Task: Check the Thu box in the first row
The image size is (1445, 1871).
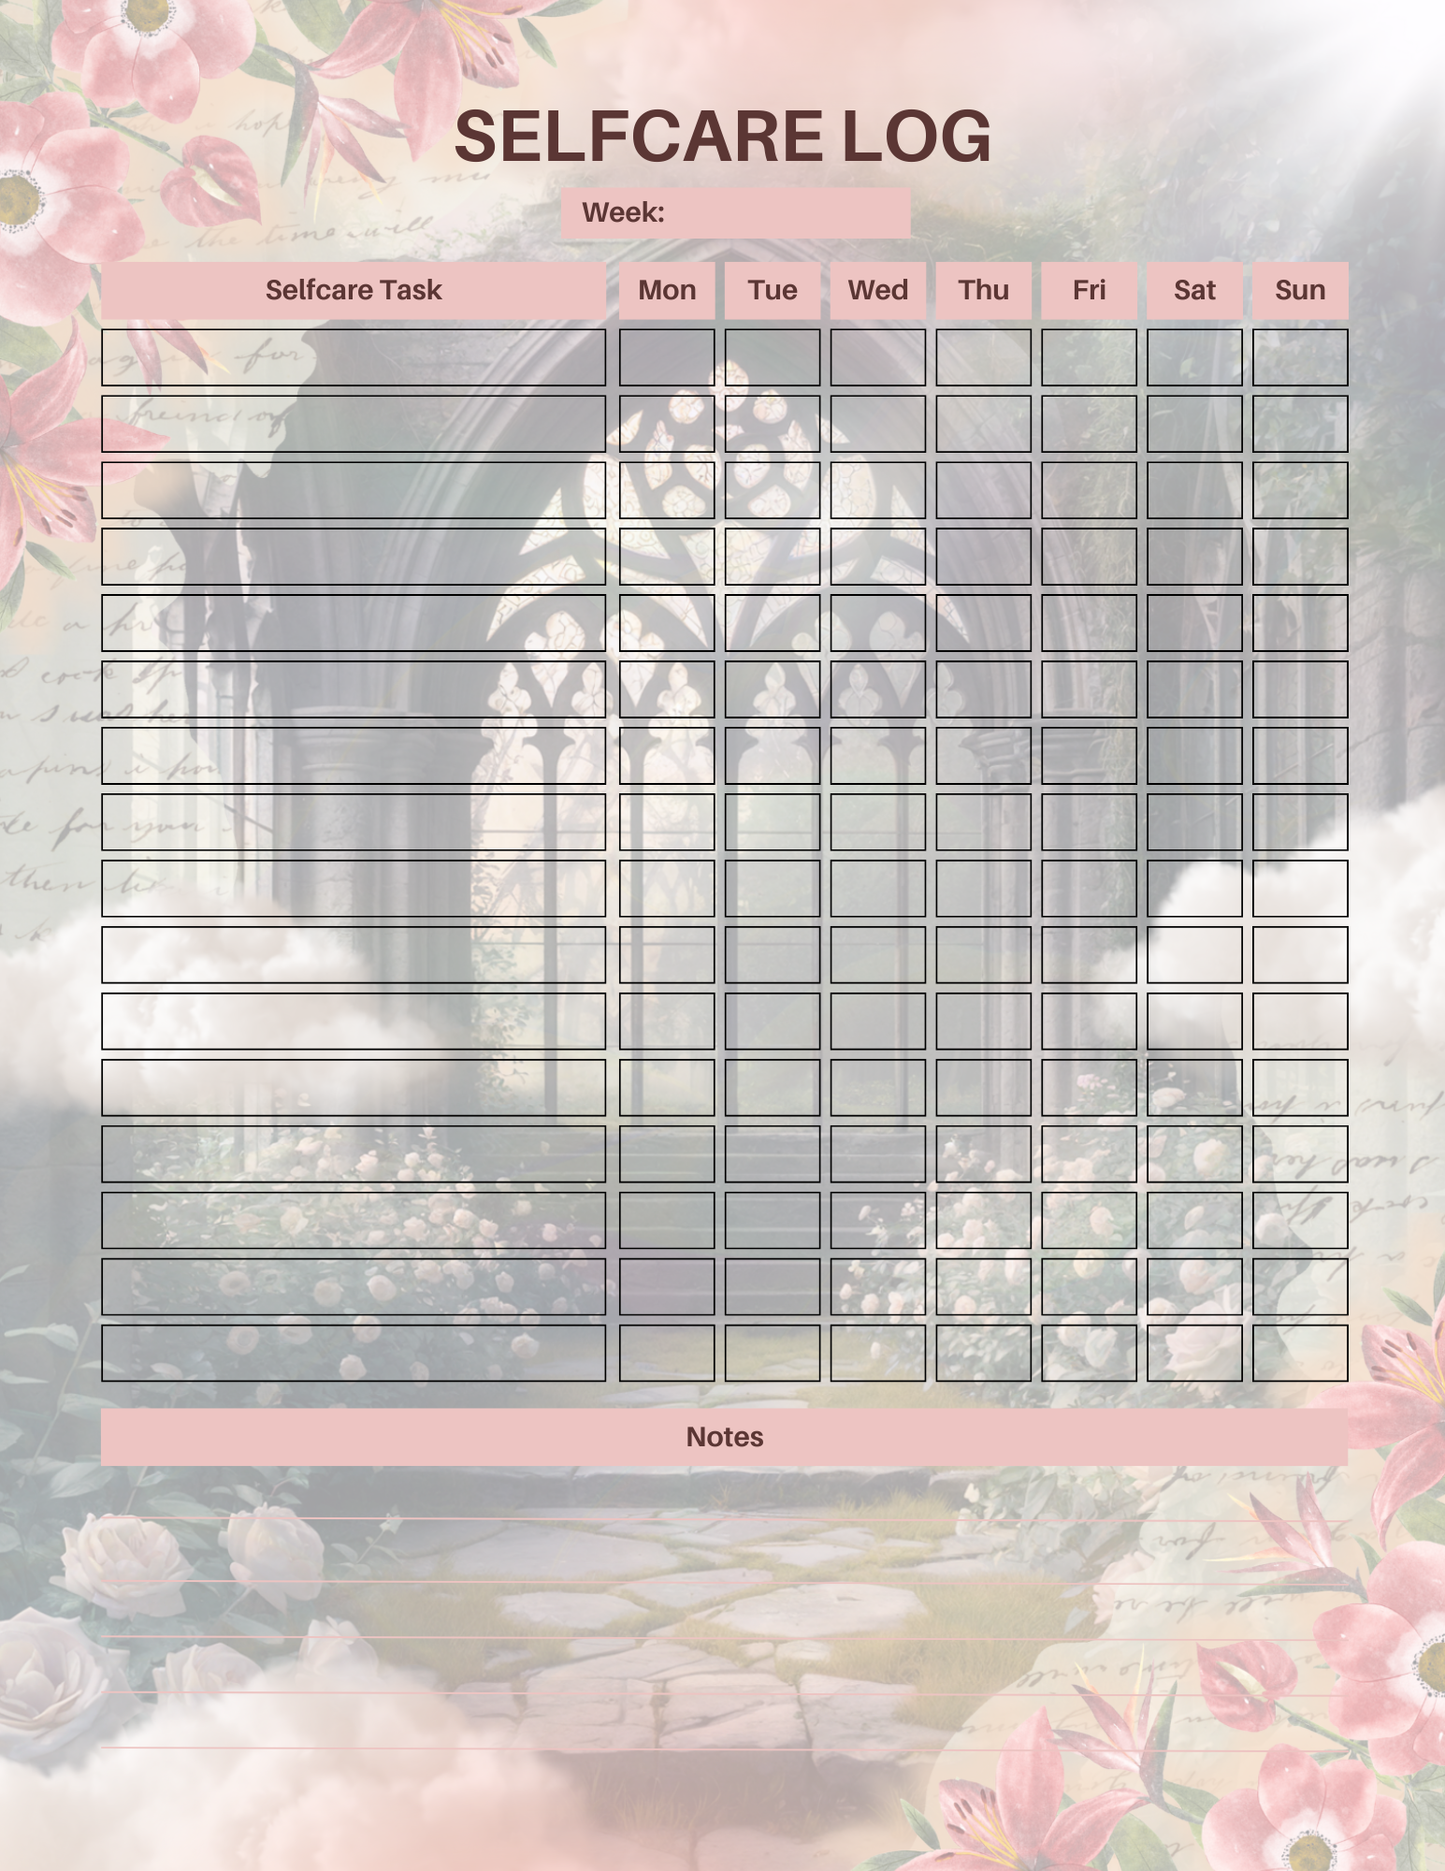Action: [x=983, y=357]
